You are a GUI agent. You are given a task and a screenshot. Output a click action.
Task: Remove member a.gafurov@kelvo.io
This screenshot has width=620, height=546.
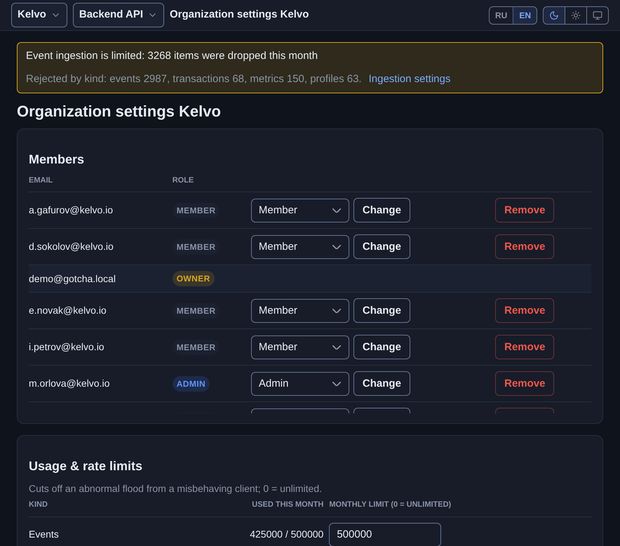pos(524,210)
